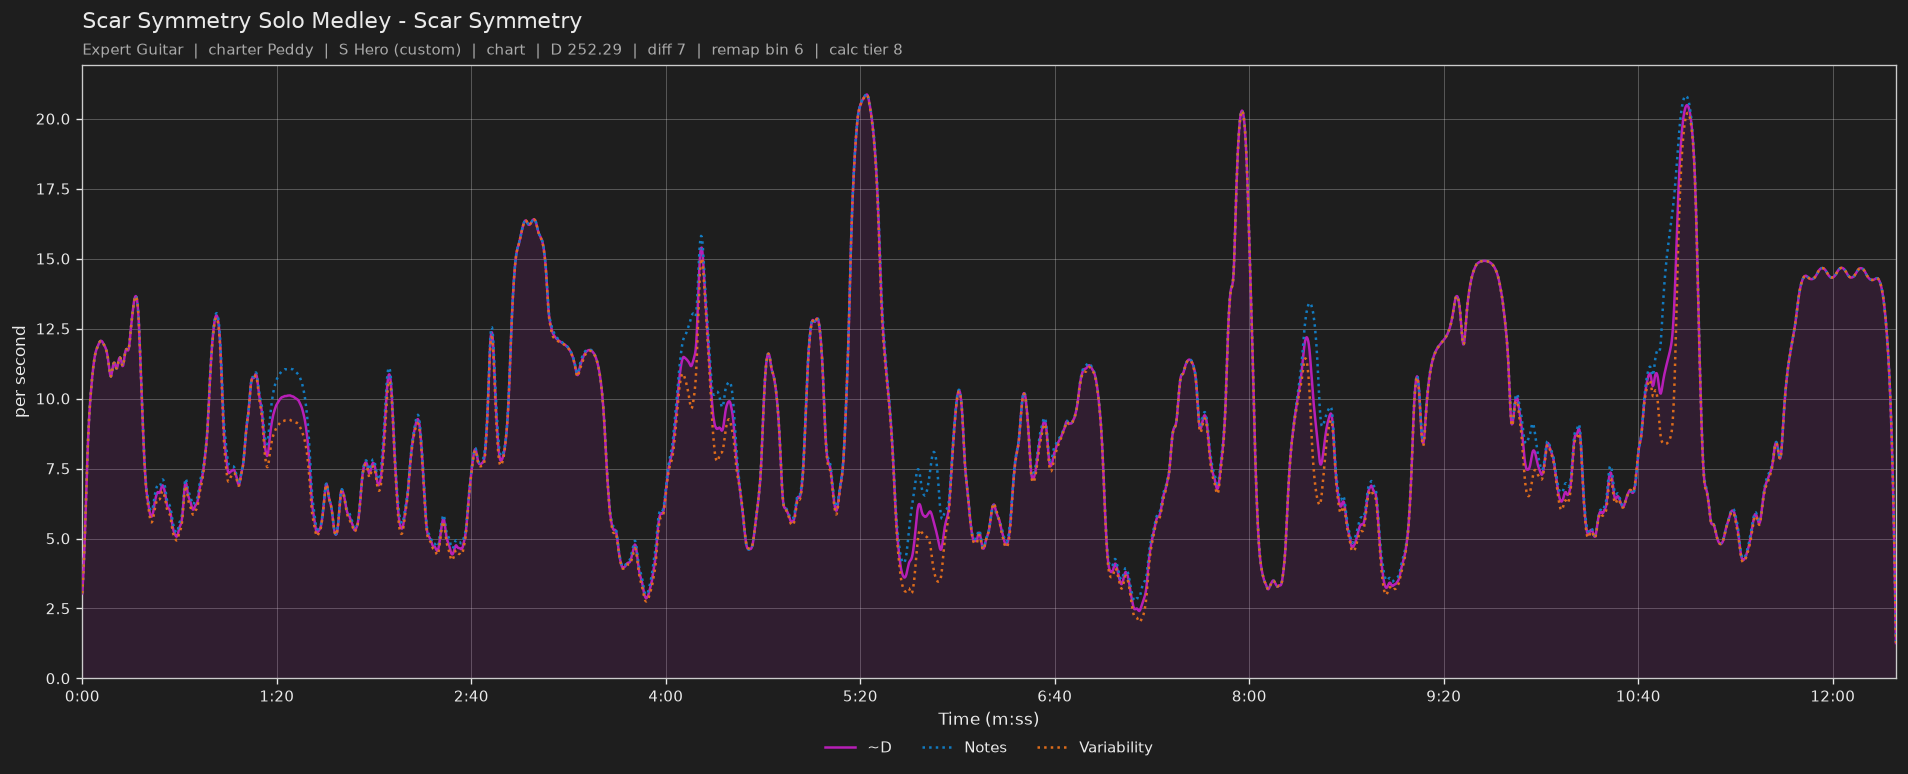Click the curve peak near 5:20
1908x774 pixels.
tap(866, 95)
